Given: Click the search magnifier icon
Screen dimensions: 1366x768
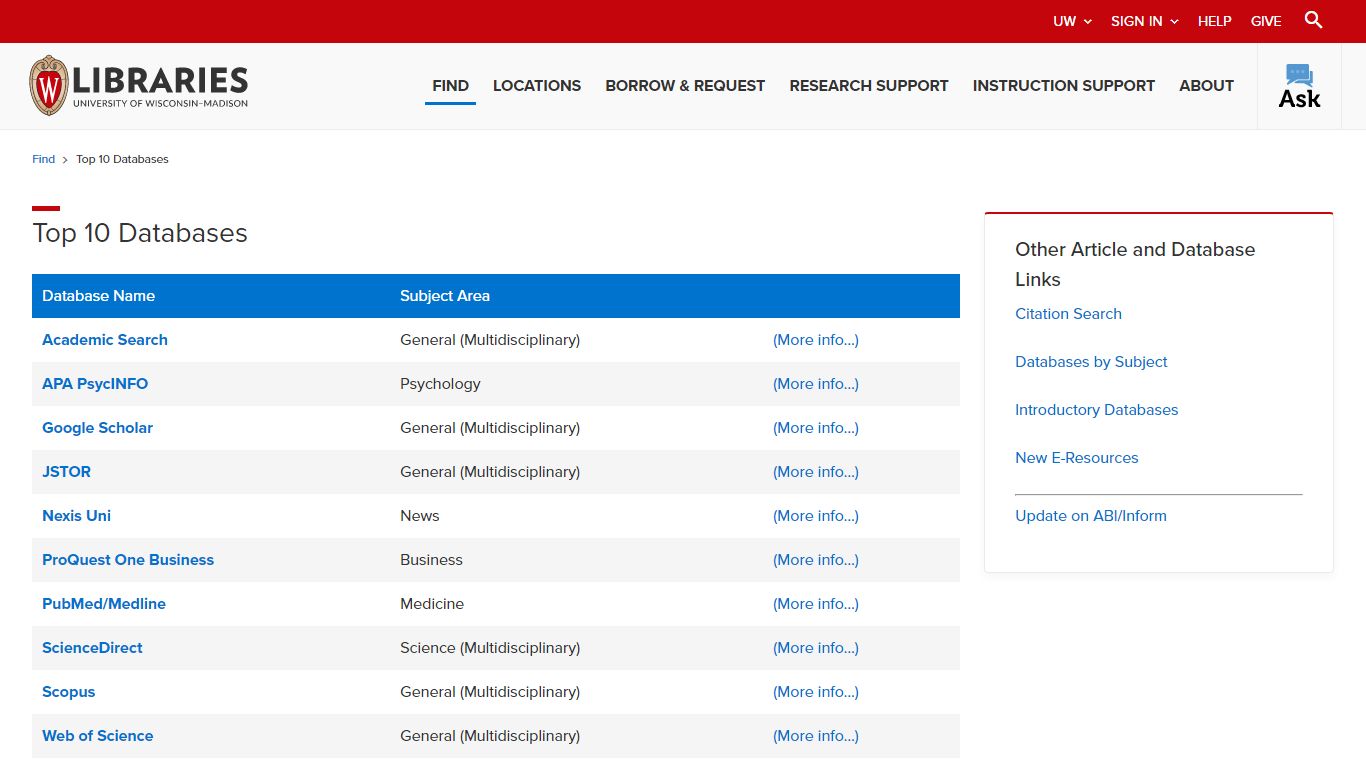Looking at the screenshot, I should pyautogui.click(x=1314, y=20).
